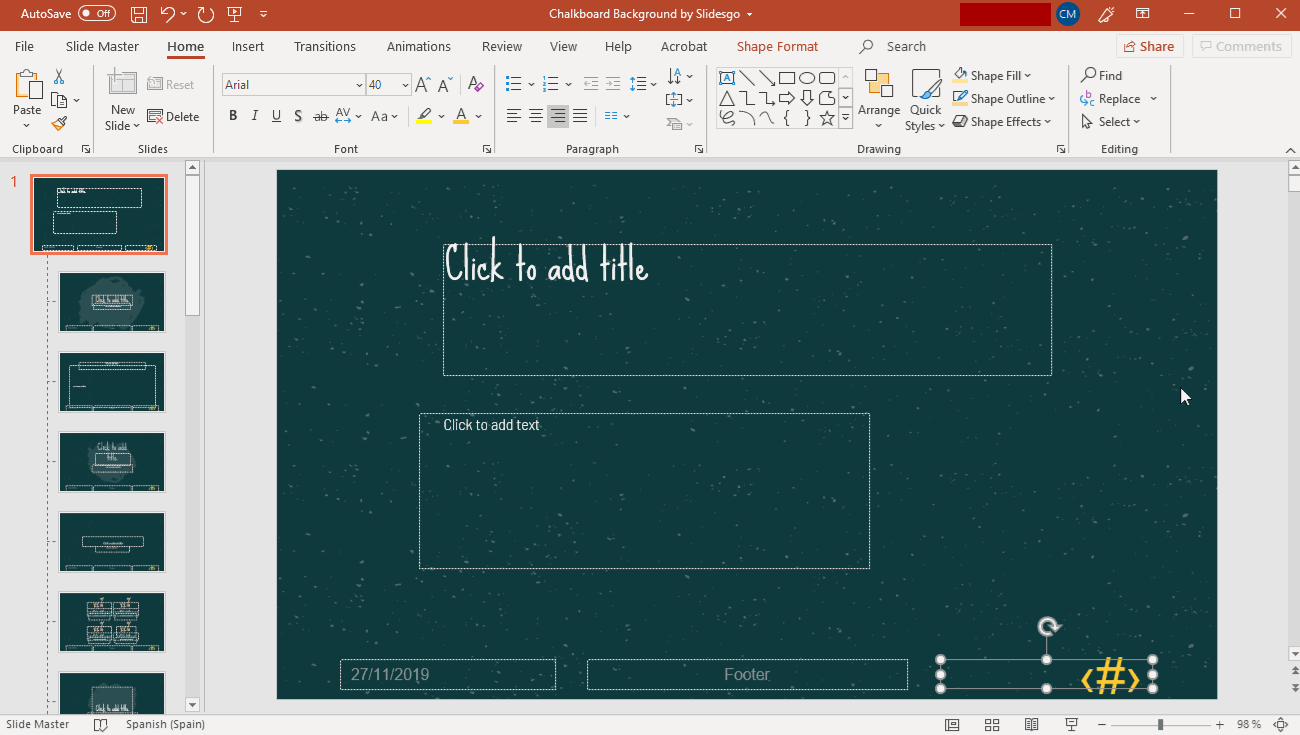Switch to the Shape Format tab
This screenshot has height=735, width=1300.
pyautogui.click(x=777, y=47)
